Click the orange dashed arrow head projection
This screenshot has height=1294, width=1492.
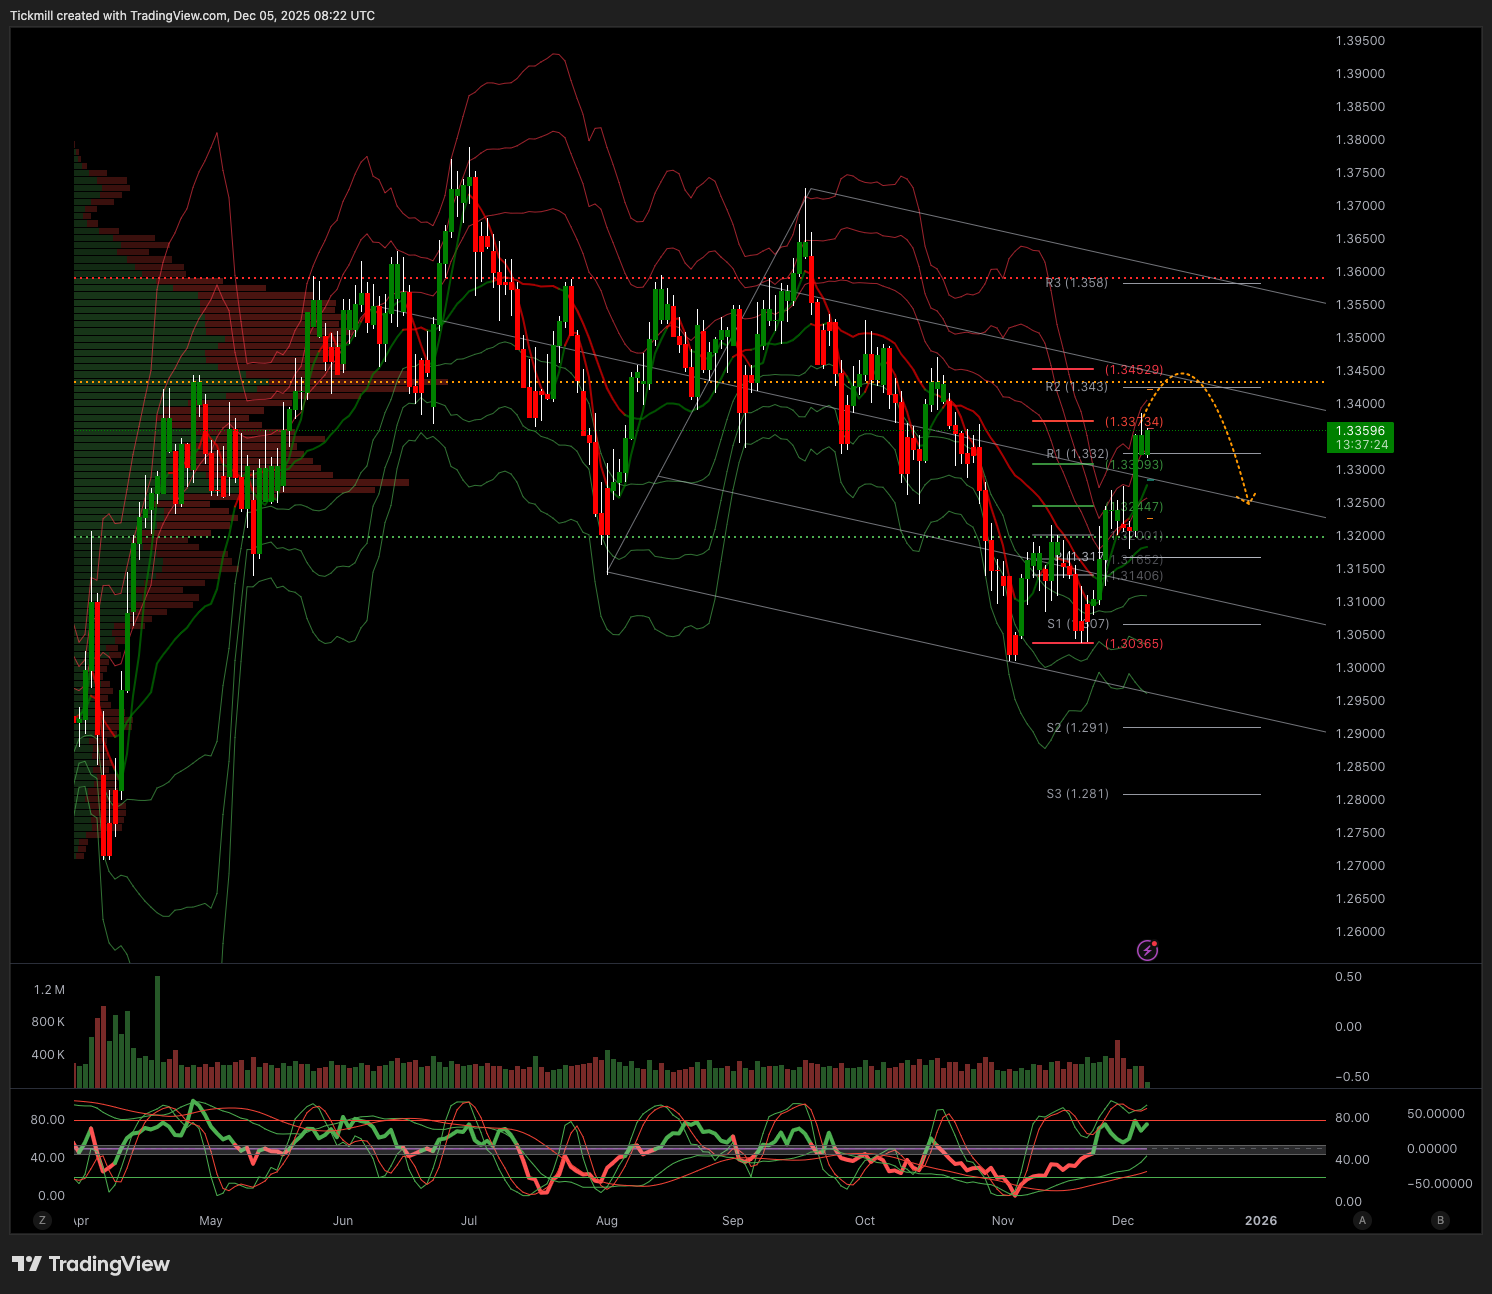(x=1246, y=498)
